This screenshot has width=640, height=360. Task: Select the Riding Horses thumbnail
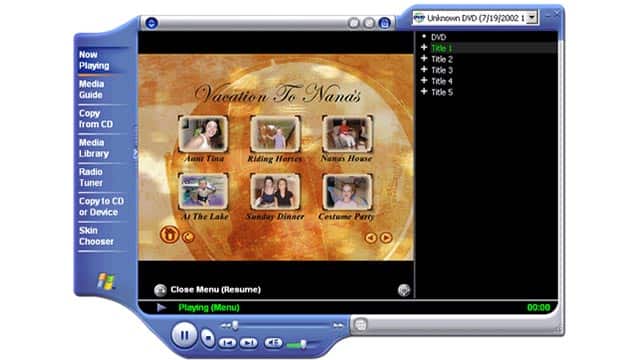275,134
